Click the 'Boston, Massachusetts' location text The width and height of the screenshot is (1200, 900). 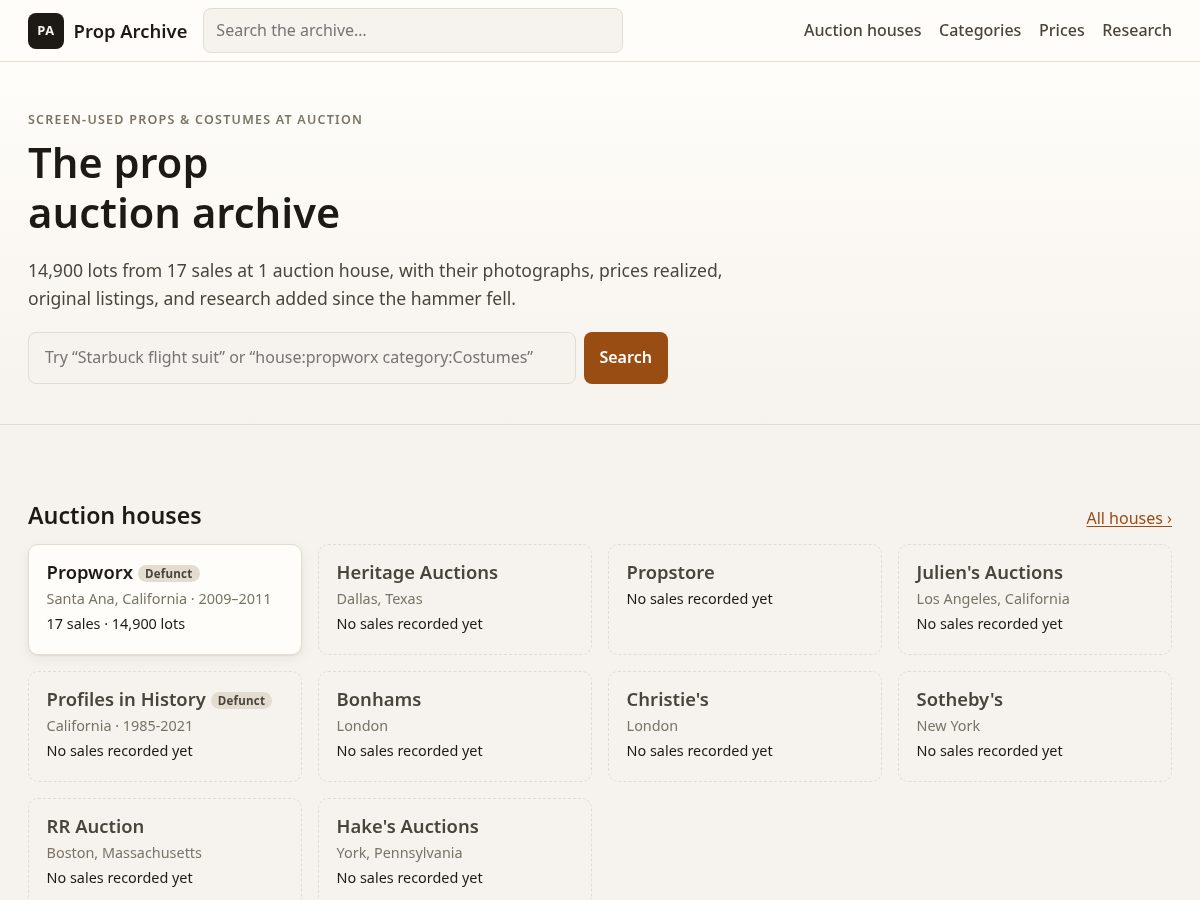pyautogui.click(x=124, y=853)
